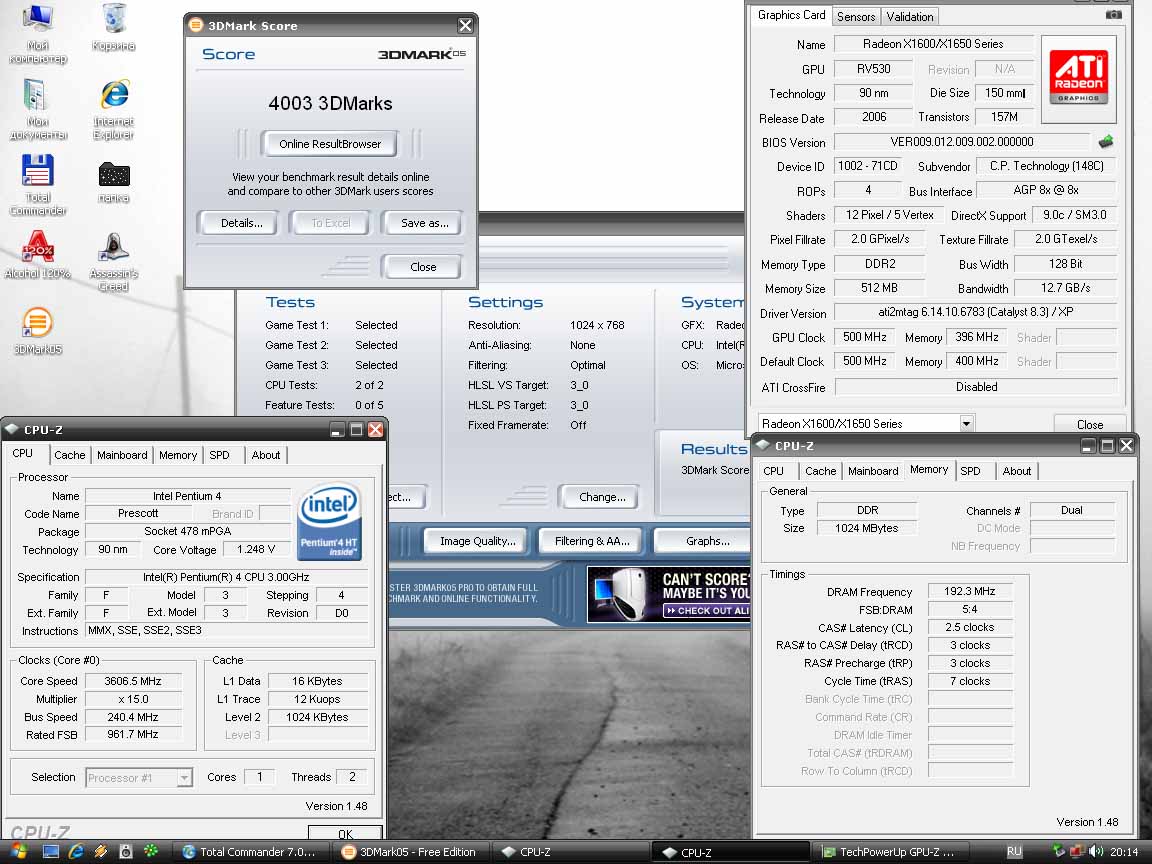The width and height of the screenshot is (1152, 864).
Task: Switch to 3DMark05 - Free Edition in the taskbar
Action: click(410, 852)
